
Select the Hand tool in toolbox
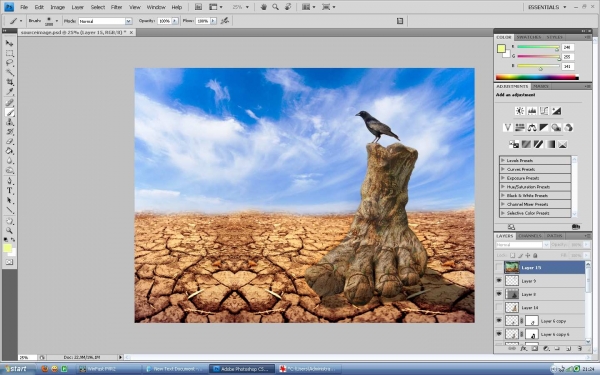(9, 221)
